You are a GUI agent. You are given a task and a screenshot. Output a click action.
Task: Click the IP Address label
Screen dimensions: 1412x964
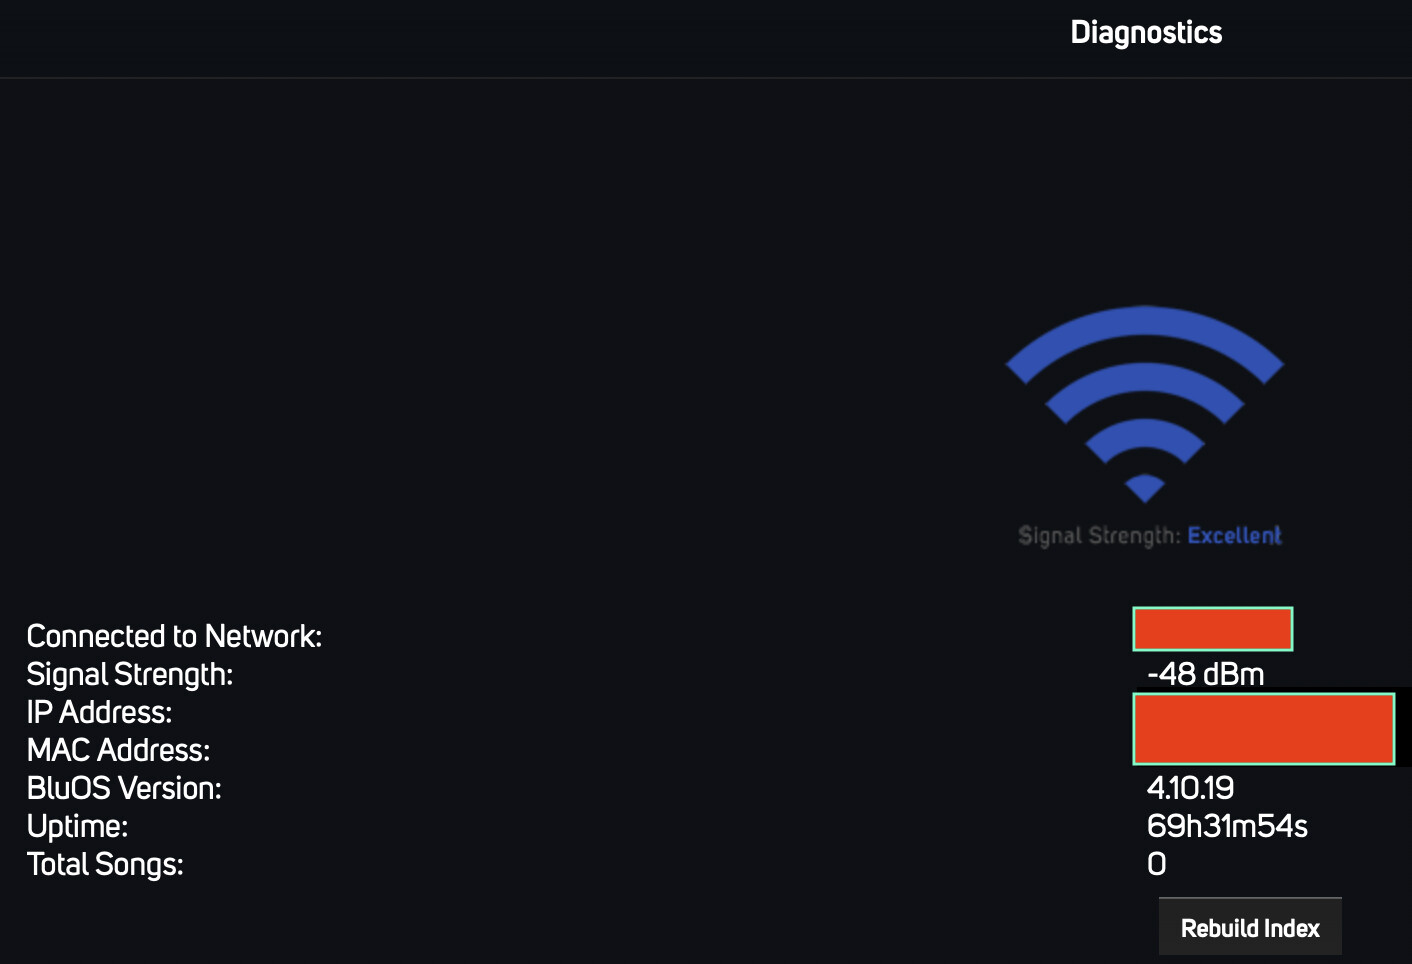pyautogui.click(x=99, y=712)
